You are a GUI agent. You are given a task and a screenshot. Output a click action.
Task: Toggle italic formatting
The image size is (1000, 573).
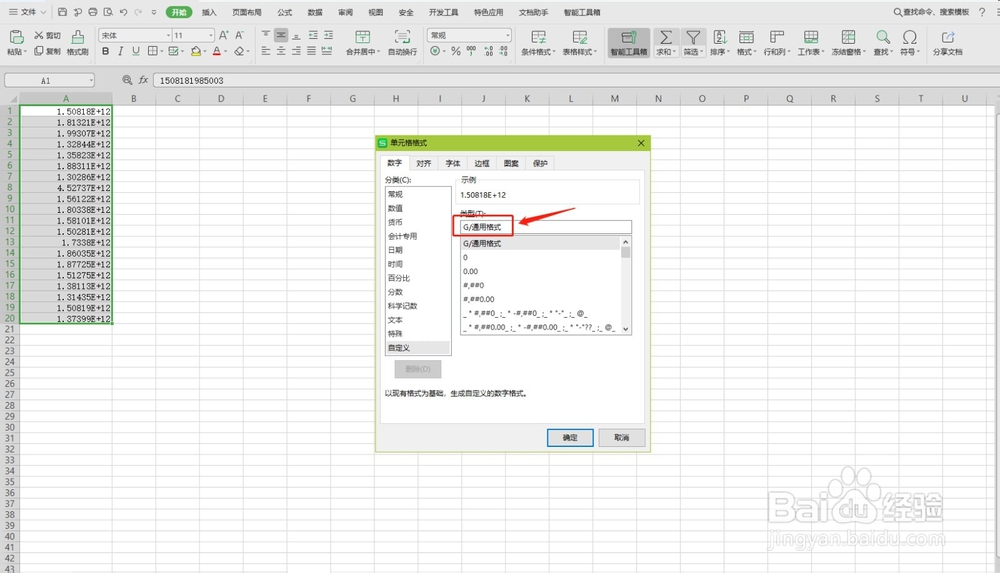[x=120, y=51]
